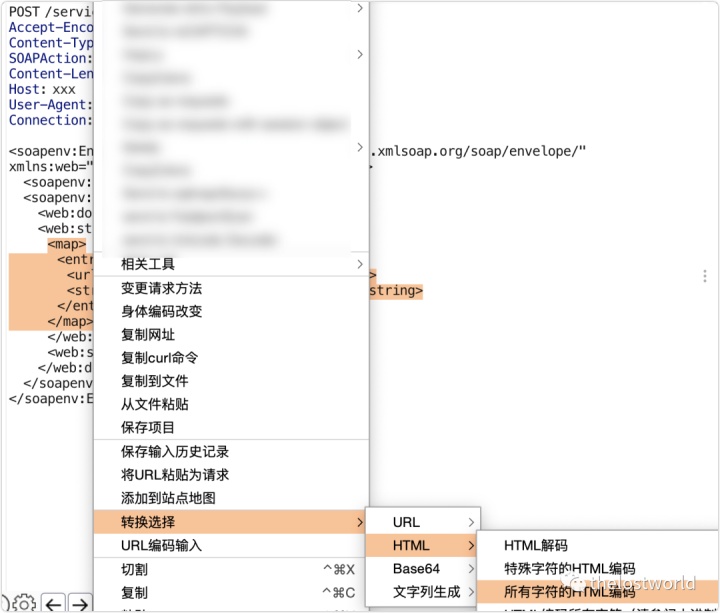
Task: Click the Content-Length header line
Action: pos(51,73)
